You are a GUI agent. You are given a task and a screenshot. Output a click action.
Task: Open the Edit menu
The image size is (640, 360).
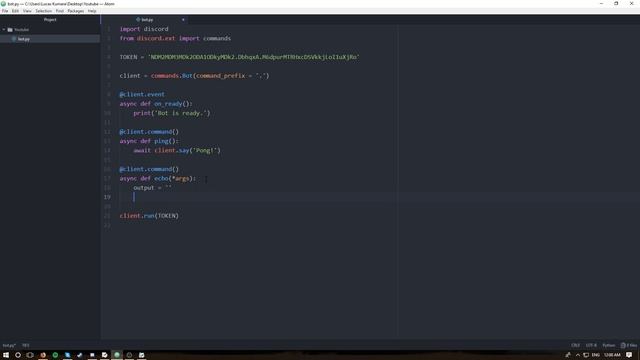[x=15, y=11]
